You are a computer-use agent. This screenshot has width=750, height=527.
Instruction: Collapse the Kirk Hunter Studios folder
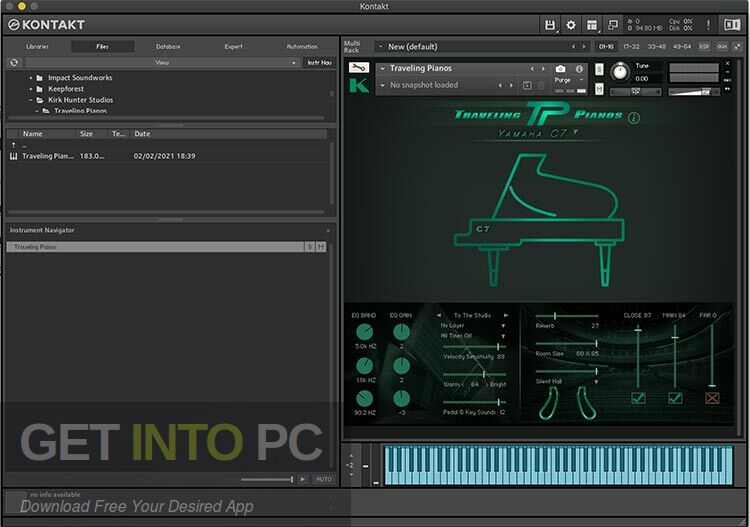tap(31, 100)
